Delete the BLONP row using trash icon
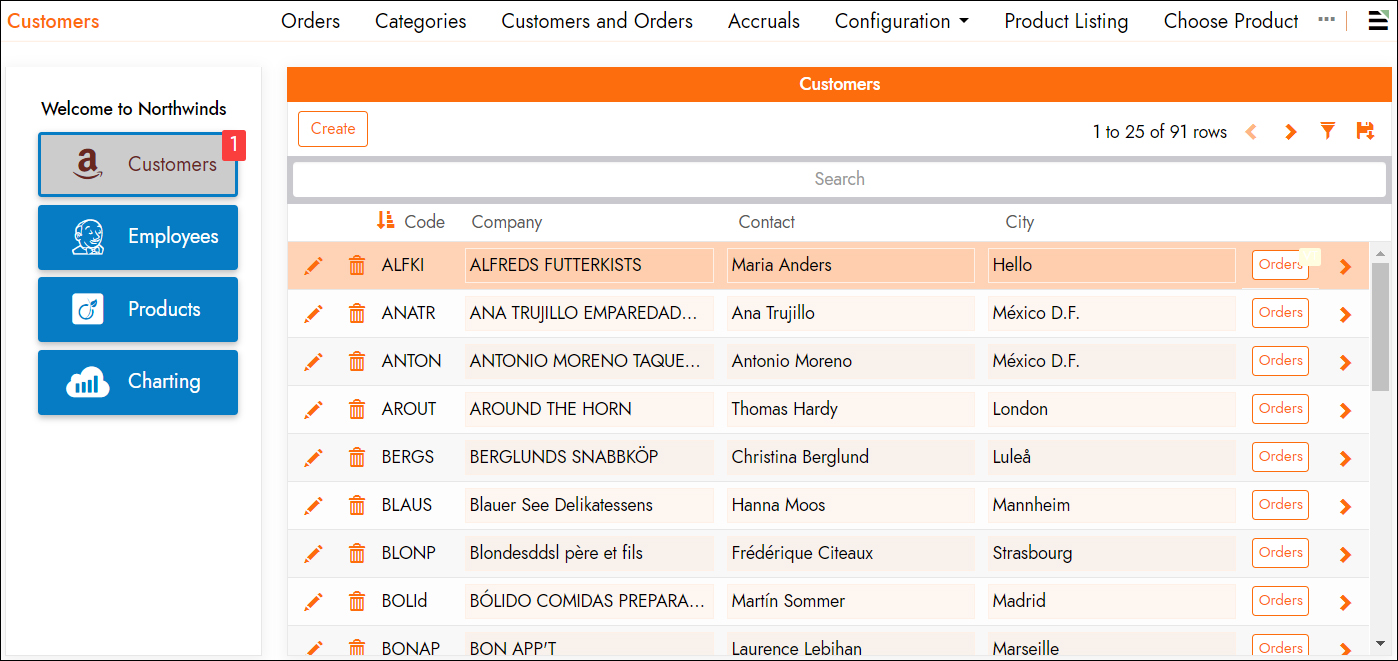This screenshot has width=1398, height=661. click(x=357, y=553)
